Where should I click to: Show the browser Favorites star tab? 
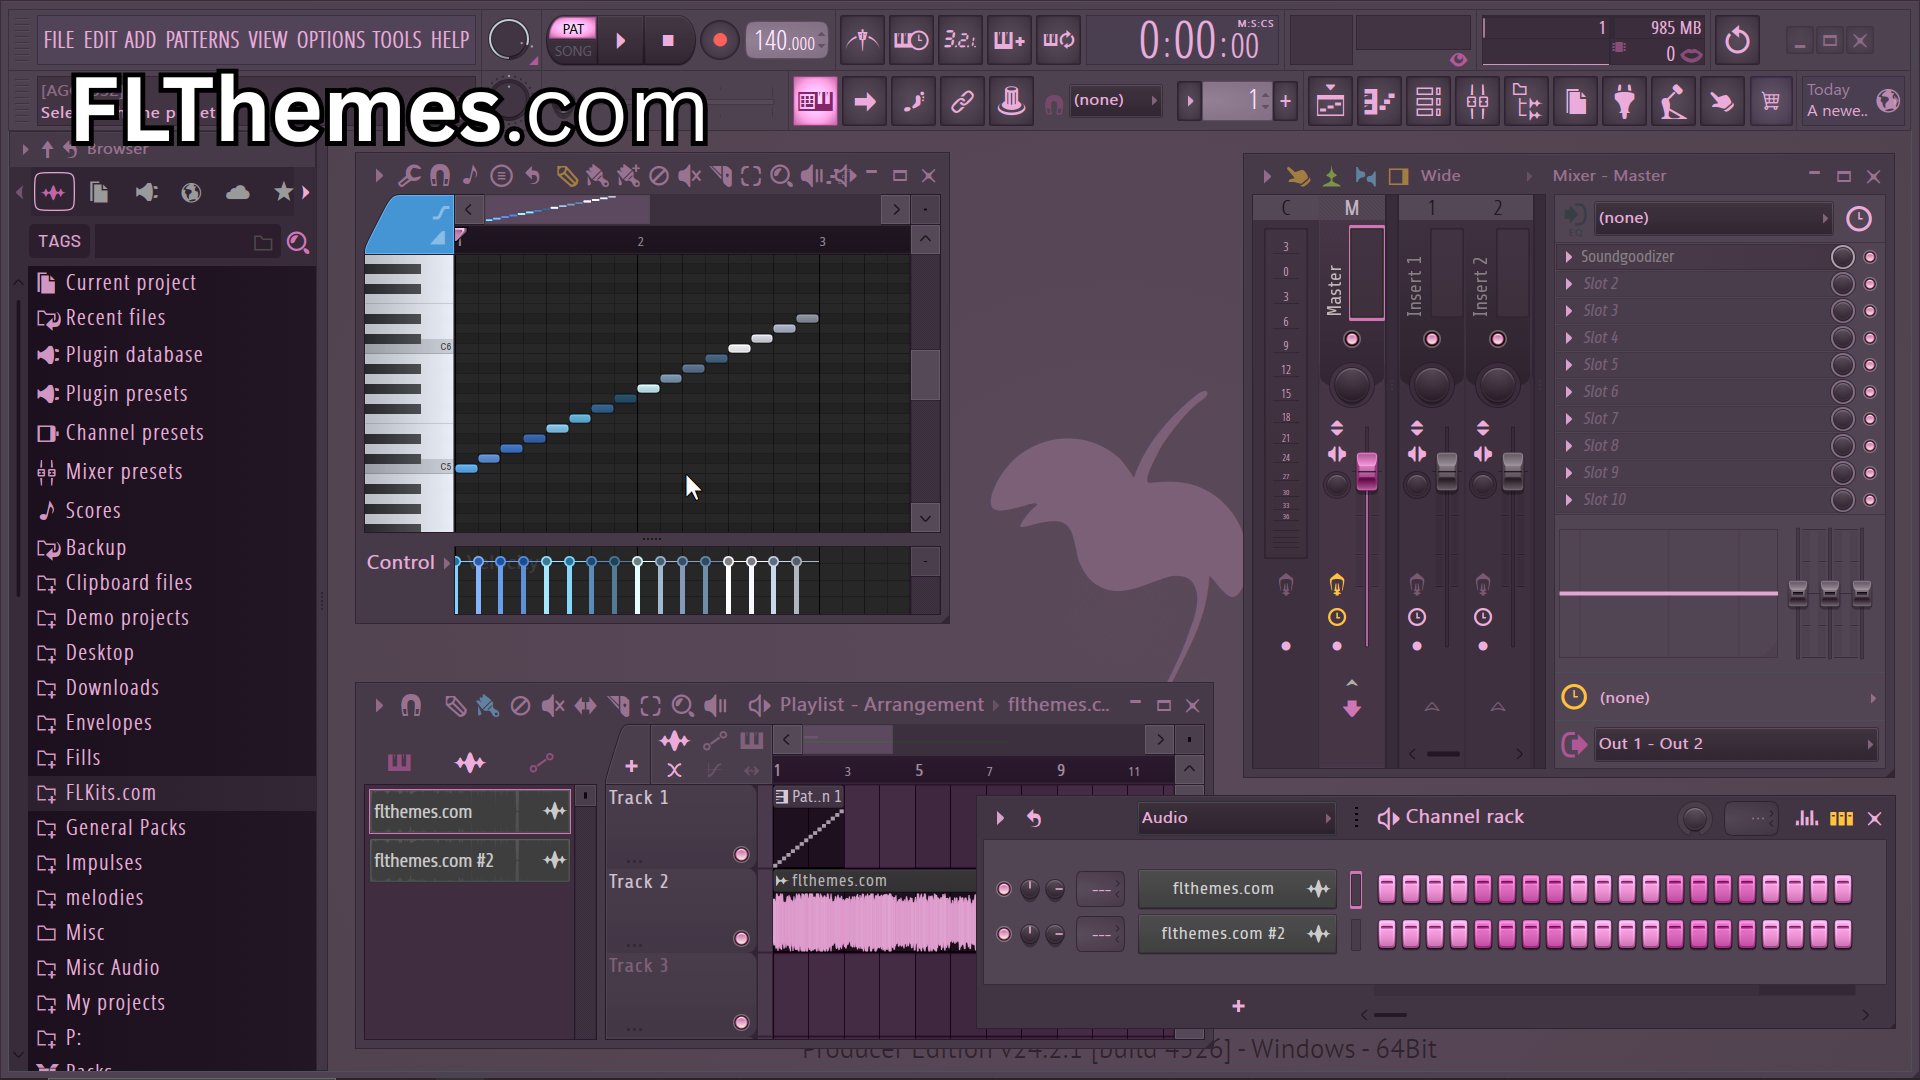[284, 192]
